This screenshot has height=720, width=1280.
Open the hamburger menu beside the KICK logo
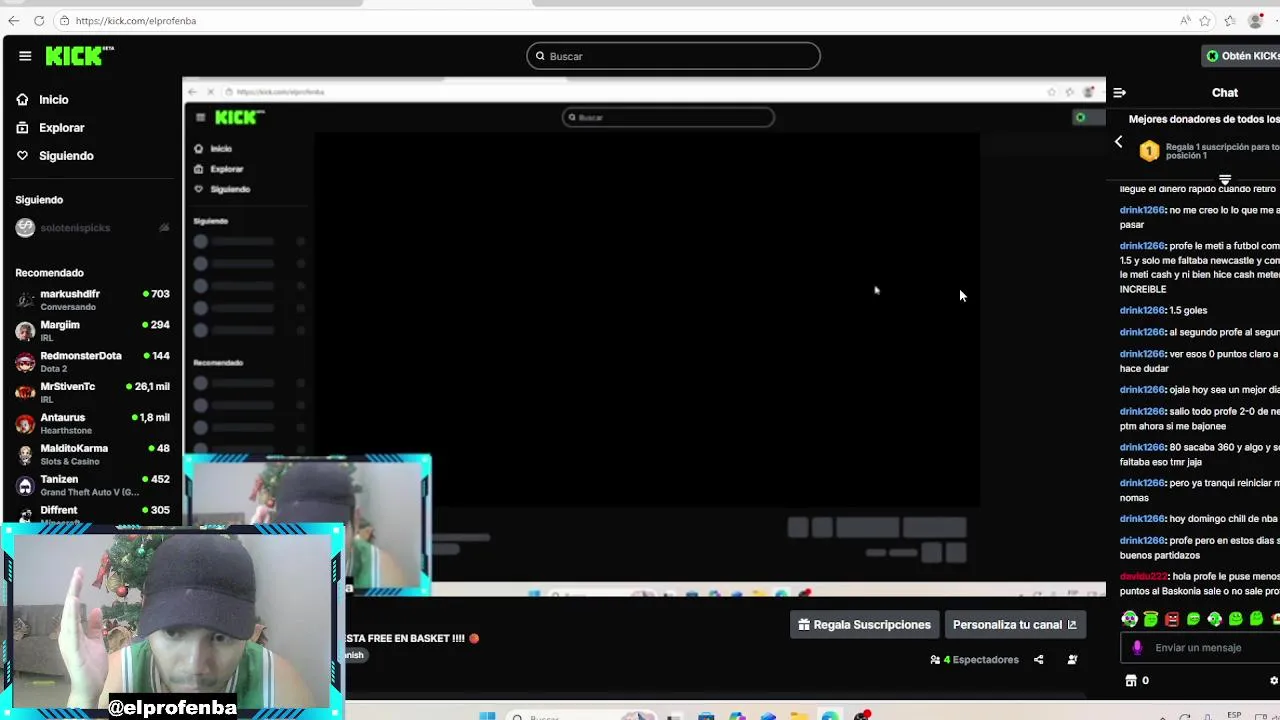pyautogui.click(x=25, y=56)
